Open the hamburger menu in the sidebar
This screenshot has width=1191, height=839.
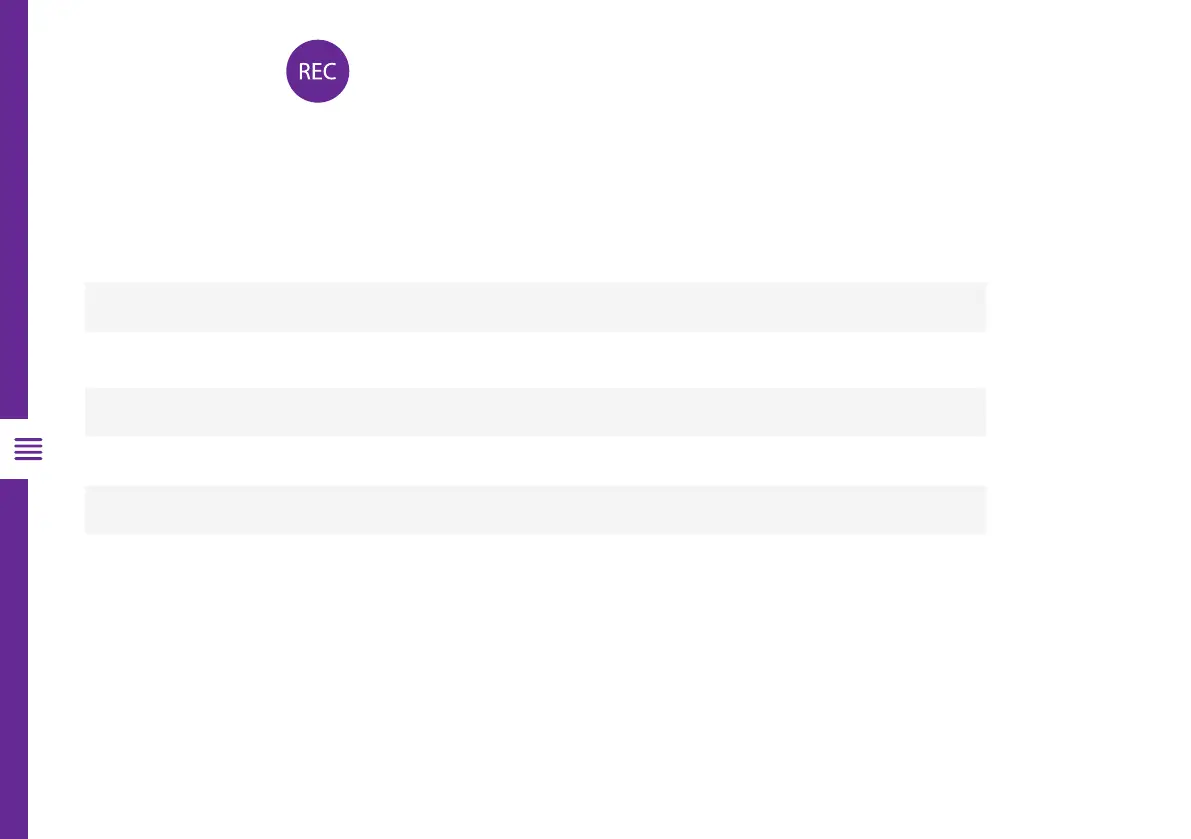(x=29, y=449)
